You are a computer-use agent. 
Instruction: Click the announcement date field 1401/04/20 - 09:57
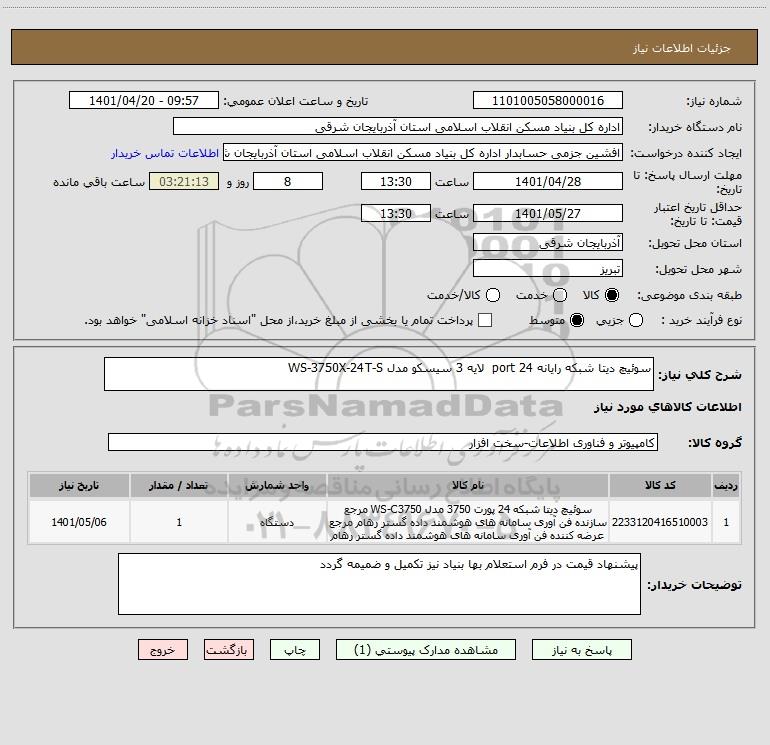tap(144, 100)
